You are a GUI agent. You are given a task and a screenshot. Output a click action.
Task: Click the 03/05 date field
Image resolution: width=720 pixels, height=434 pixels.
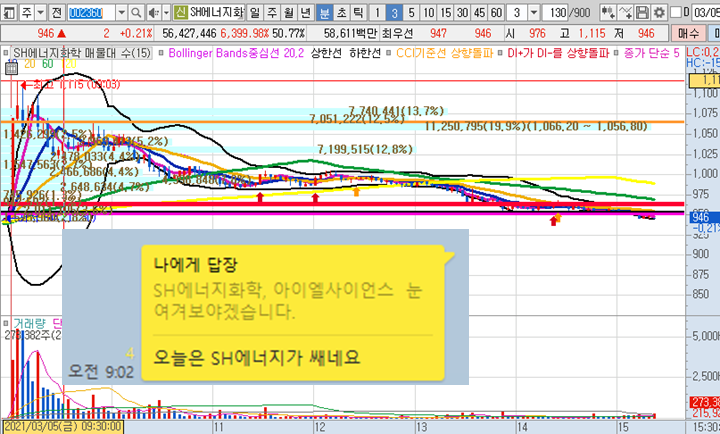tap(706, 12)
